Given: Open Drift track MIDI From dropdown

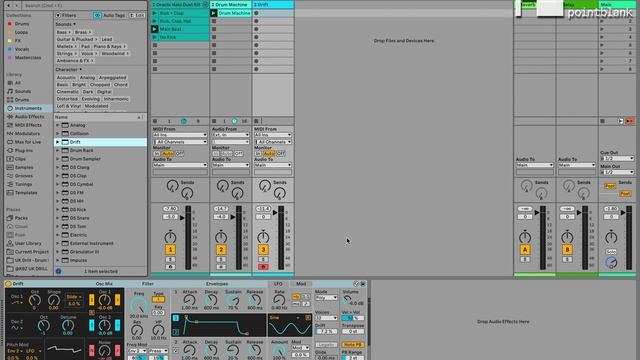Looking at the screenshot, I should click(273, 135).
